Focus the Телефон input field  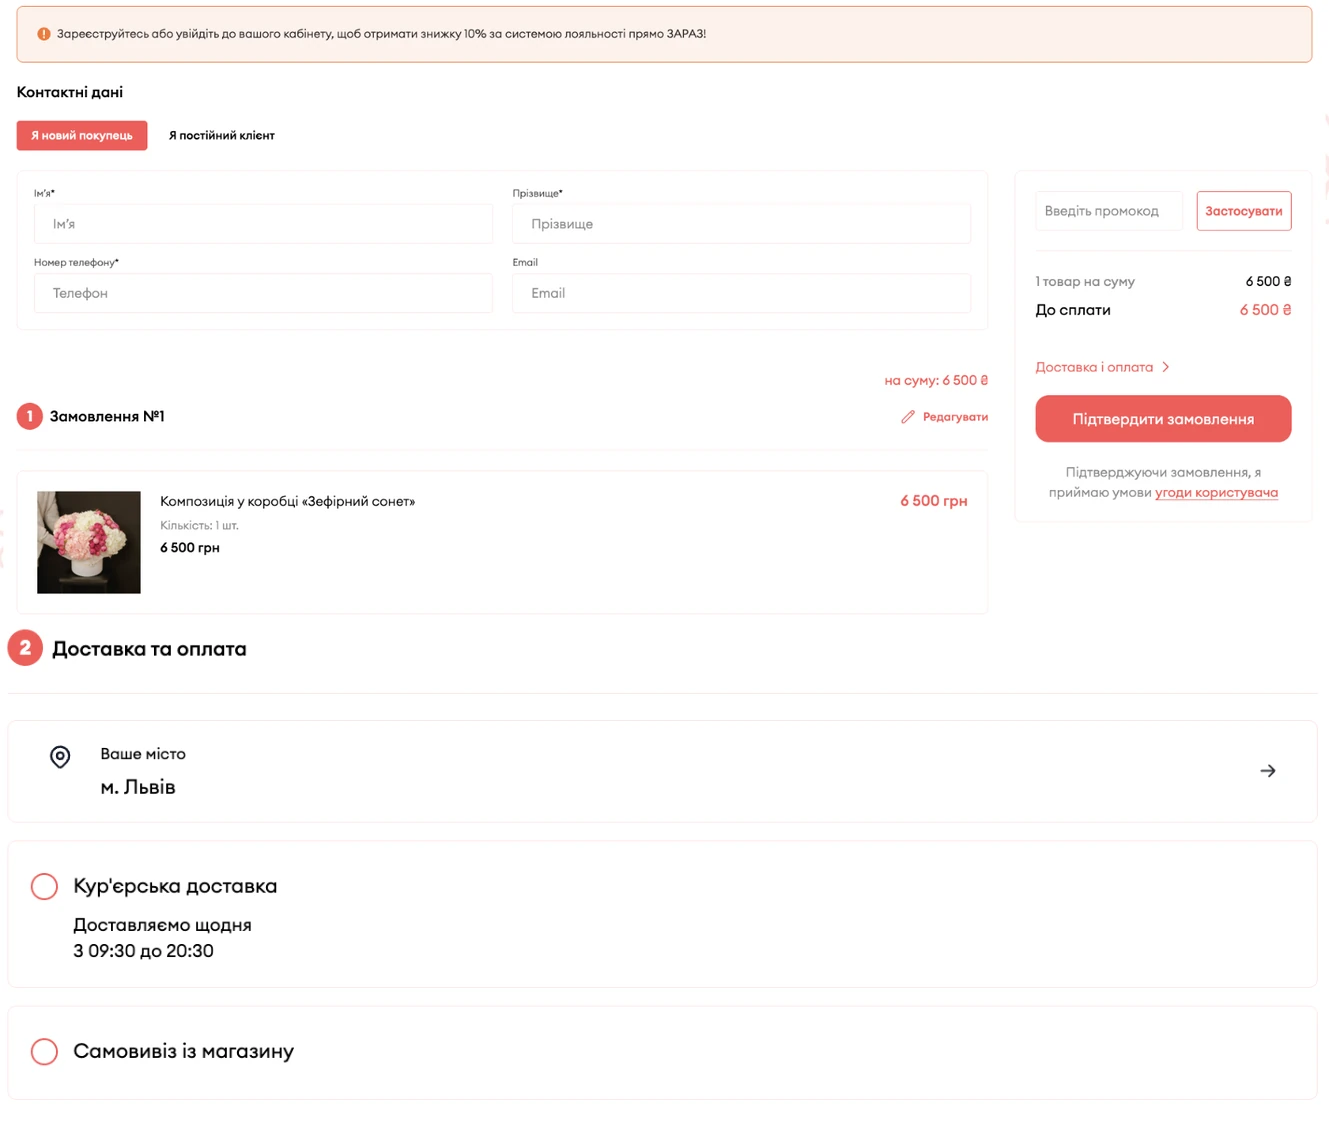(263, 293)
